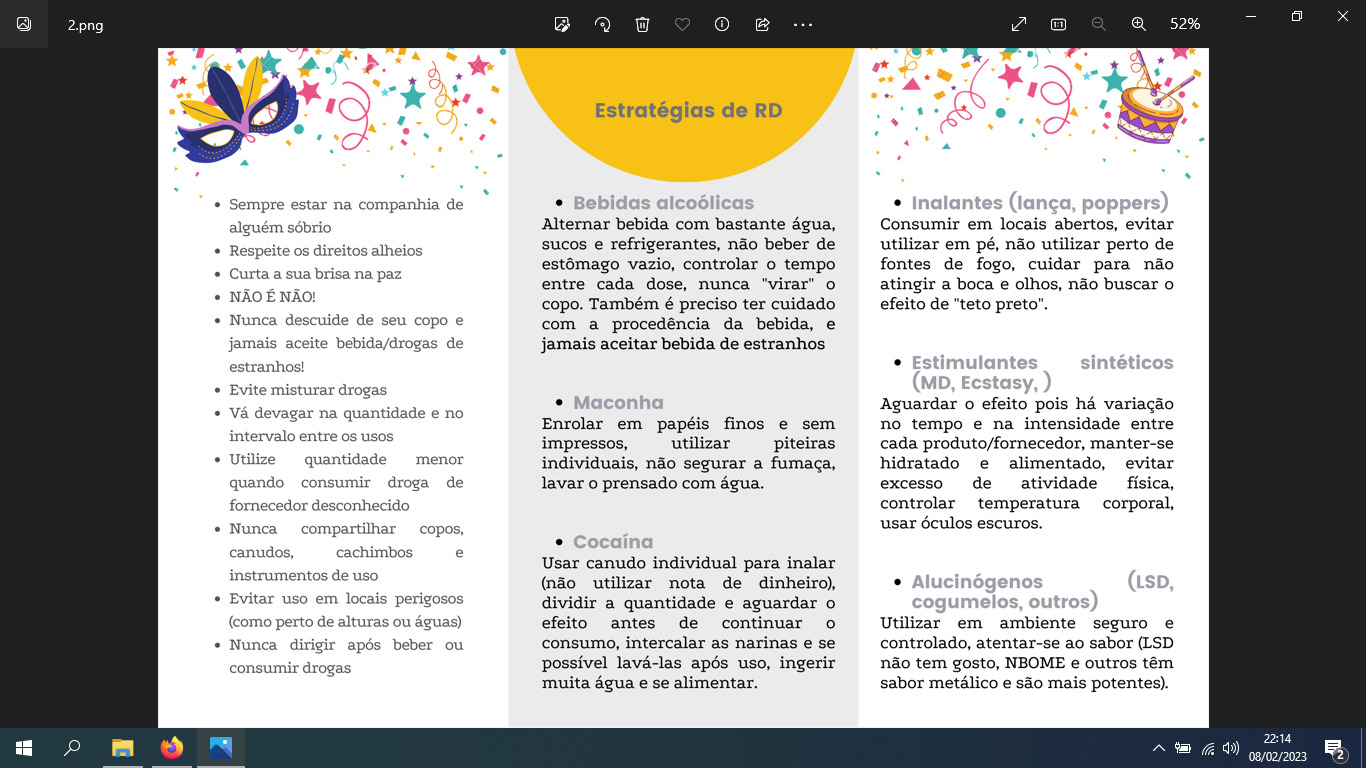Image resolution: width=1366 pixels, height=768 pixels.
Task: Click the zoom in magnifier icon
Action: click(1138, 24)
